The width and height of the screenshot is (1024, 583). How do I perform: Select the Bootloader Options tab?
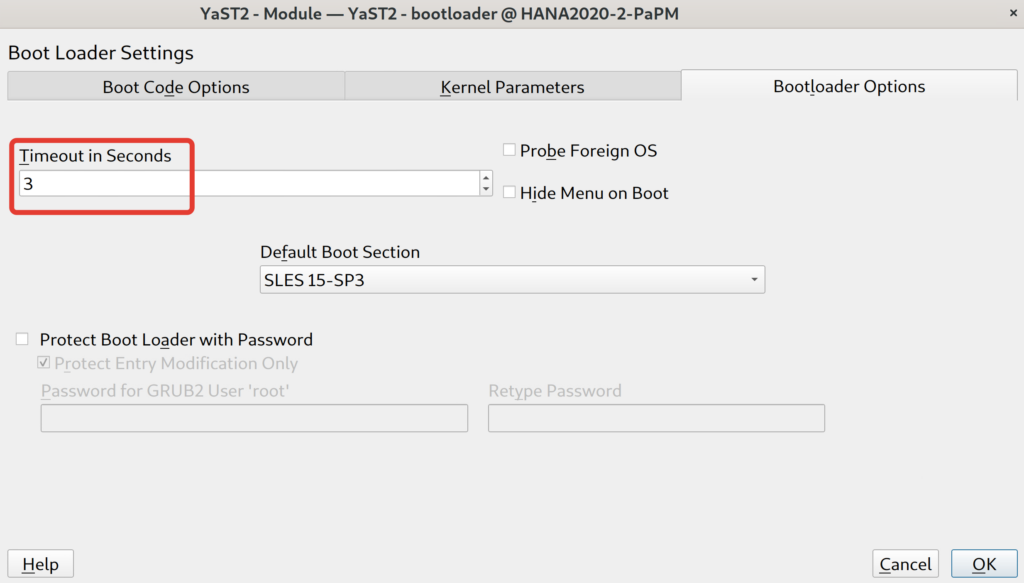(849, 86)
